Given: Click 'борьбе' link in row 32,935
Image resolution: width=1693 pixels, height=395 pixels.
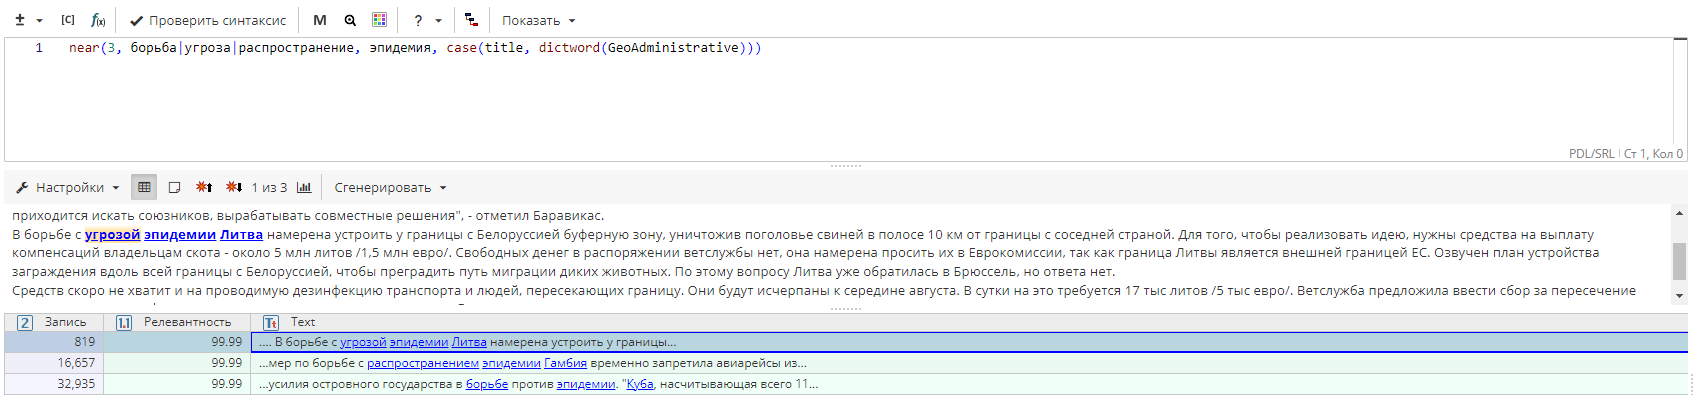Looking at the screenshot, I should 487,384.
